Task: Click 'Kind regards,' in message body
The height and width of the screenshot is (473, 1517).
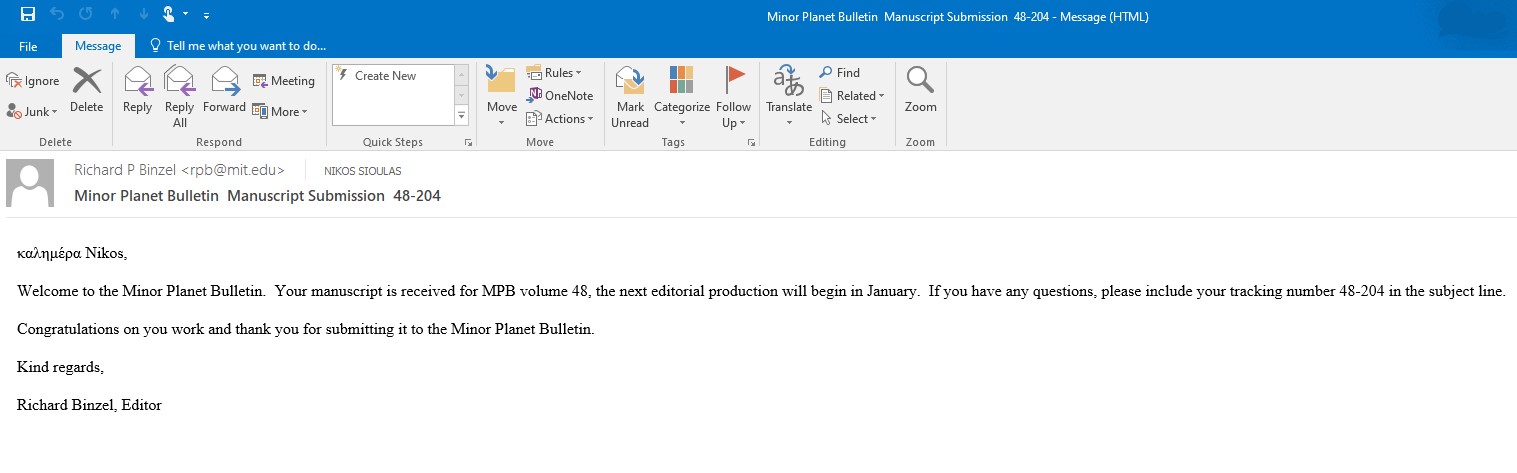Action: (60, 367)
